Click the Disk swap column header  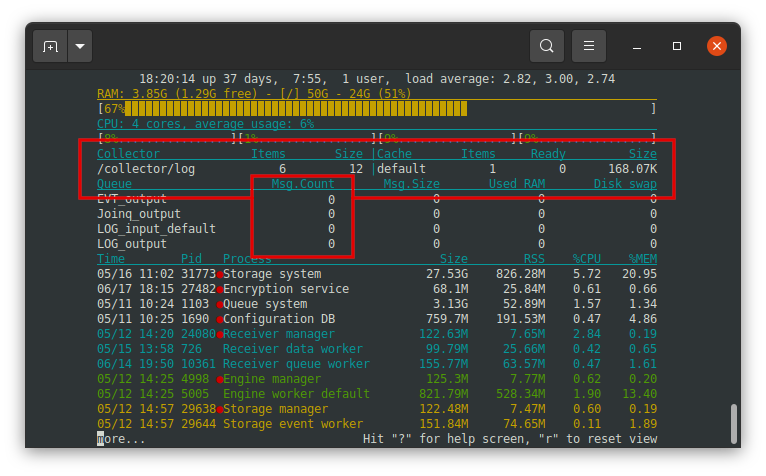pos(625,184)
